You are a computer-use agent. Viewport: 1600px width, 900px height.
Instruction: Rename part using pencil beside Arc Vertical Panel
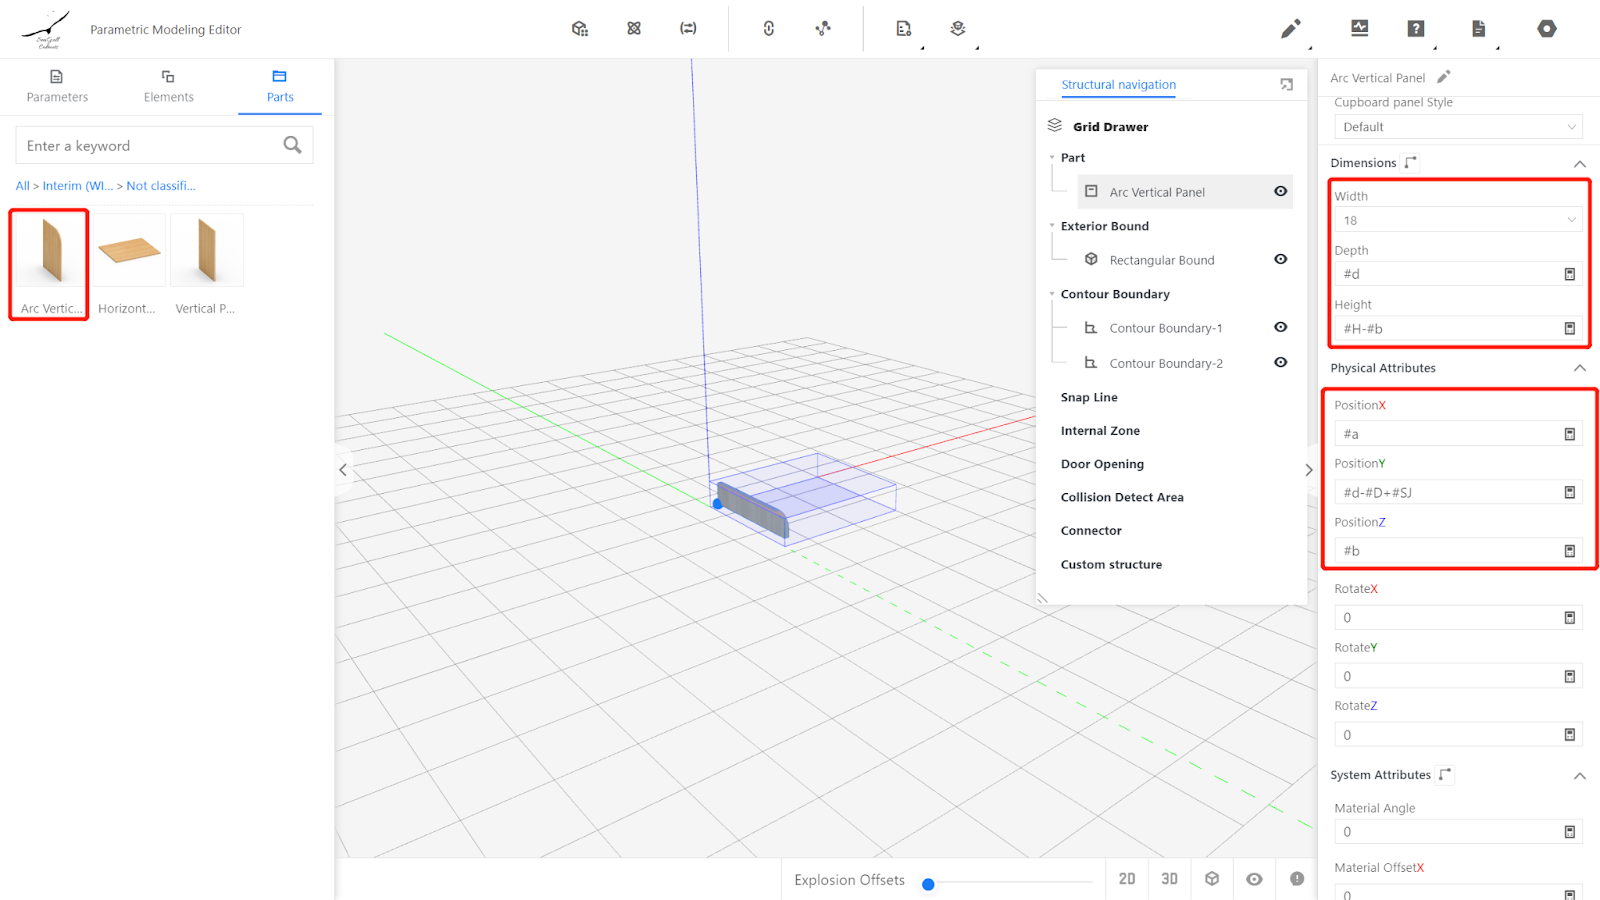[1443, 77]
